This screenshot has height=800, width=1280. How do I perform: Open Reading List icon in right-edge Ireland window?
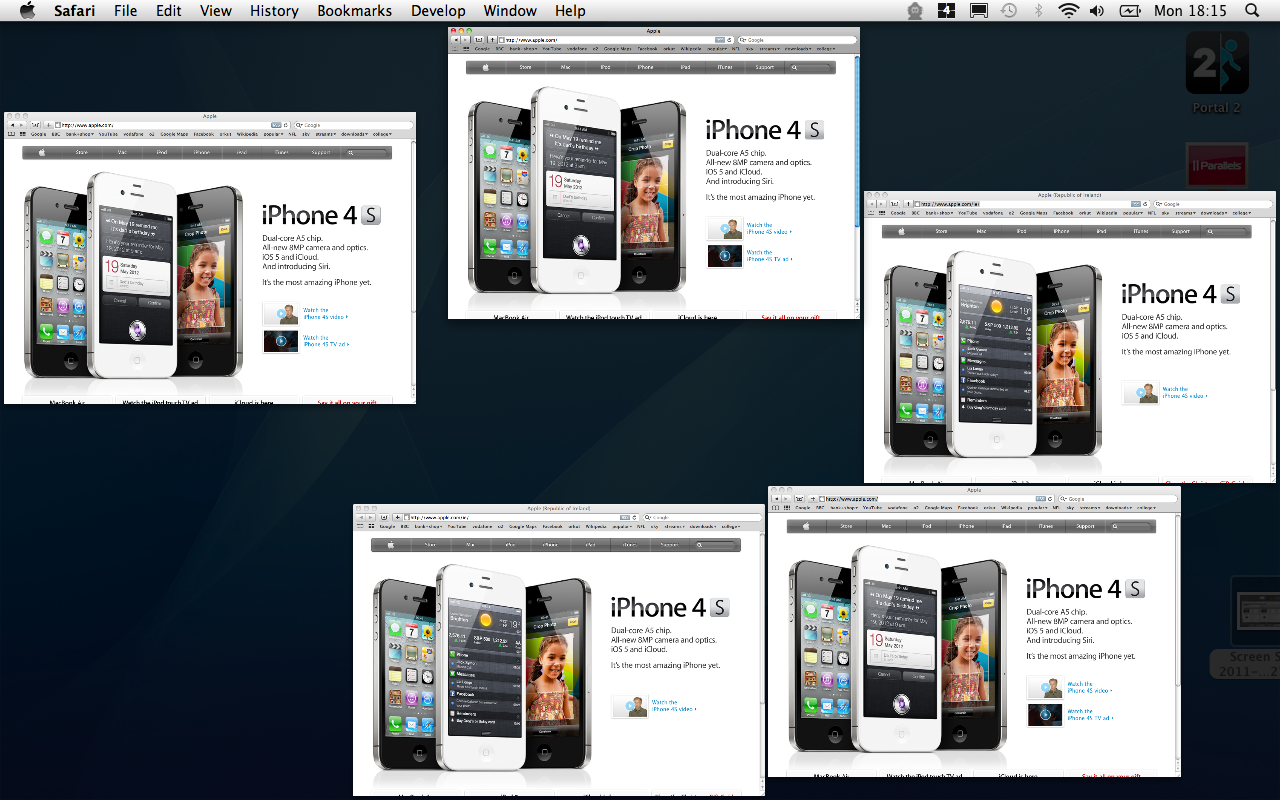coord(870,213)
